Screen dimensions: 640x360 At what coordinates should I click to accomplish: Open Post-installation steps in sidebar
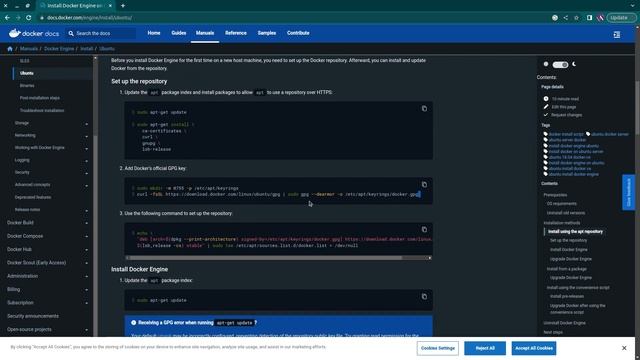tap(40, 98)
